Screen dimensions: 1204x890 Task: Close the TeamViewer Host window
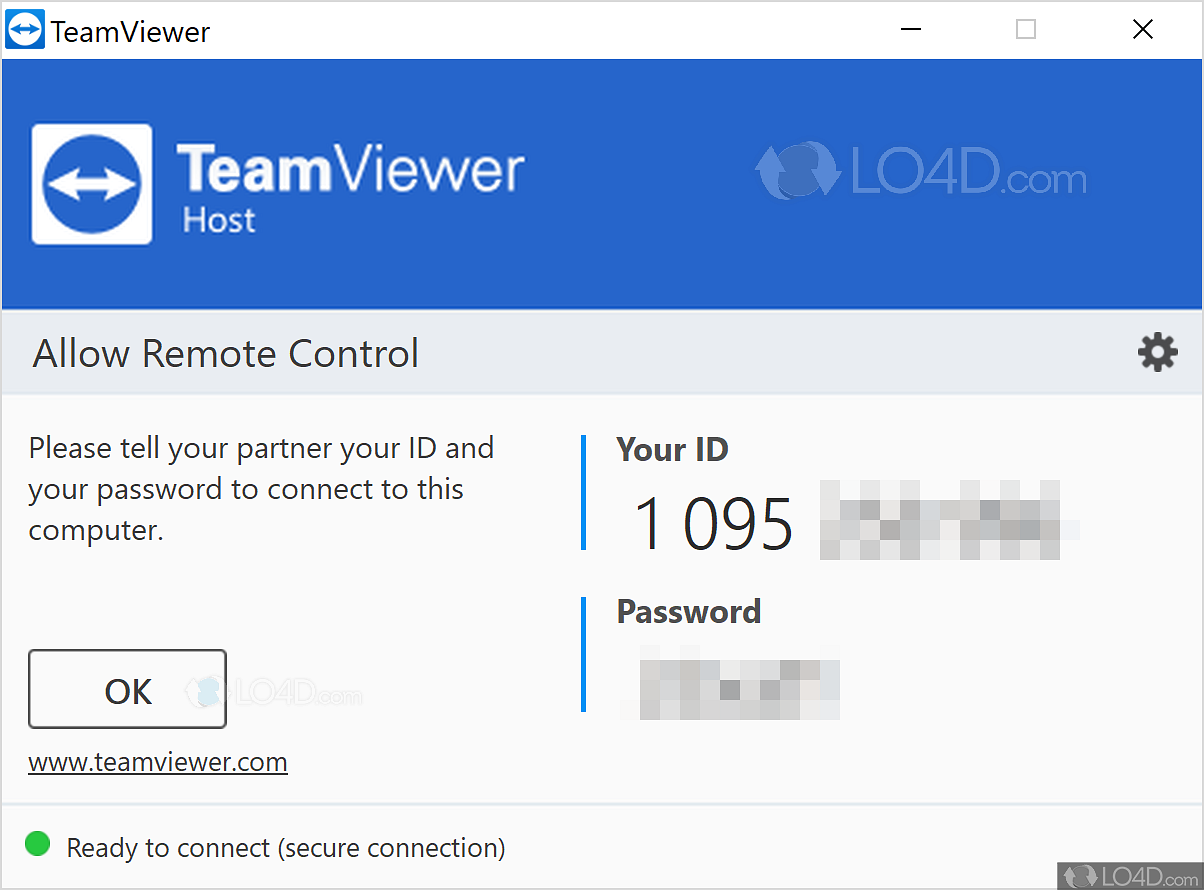coord(1142,30)
